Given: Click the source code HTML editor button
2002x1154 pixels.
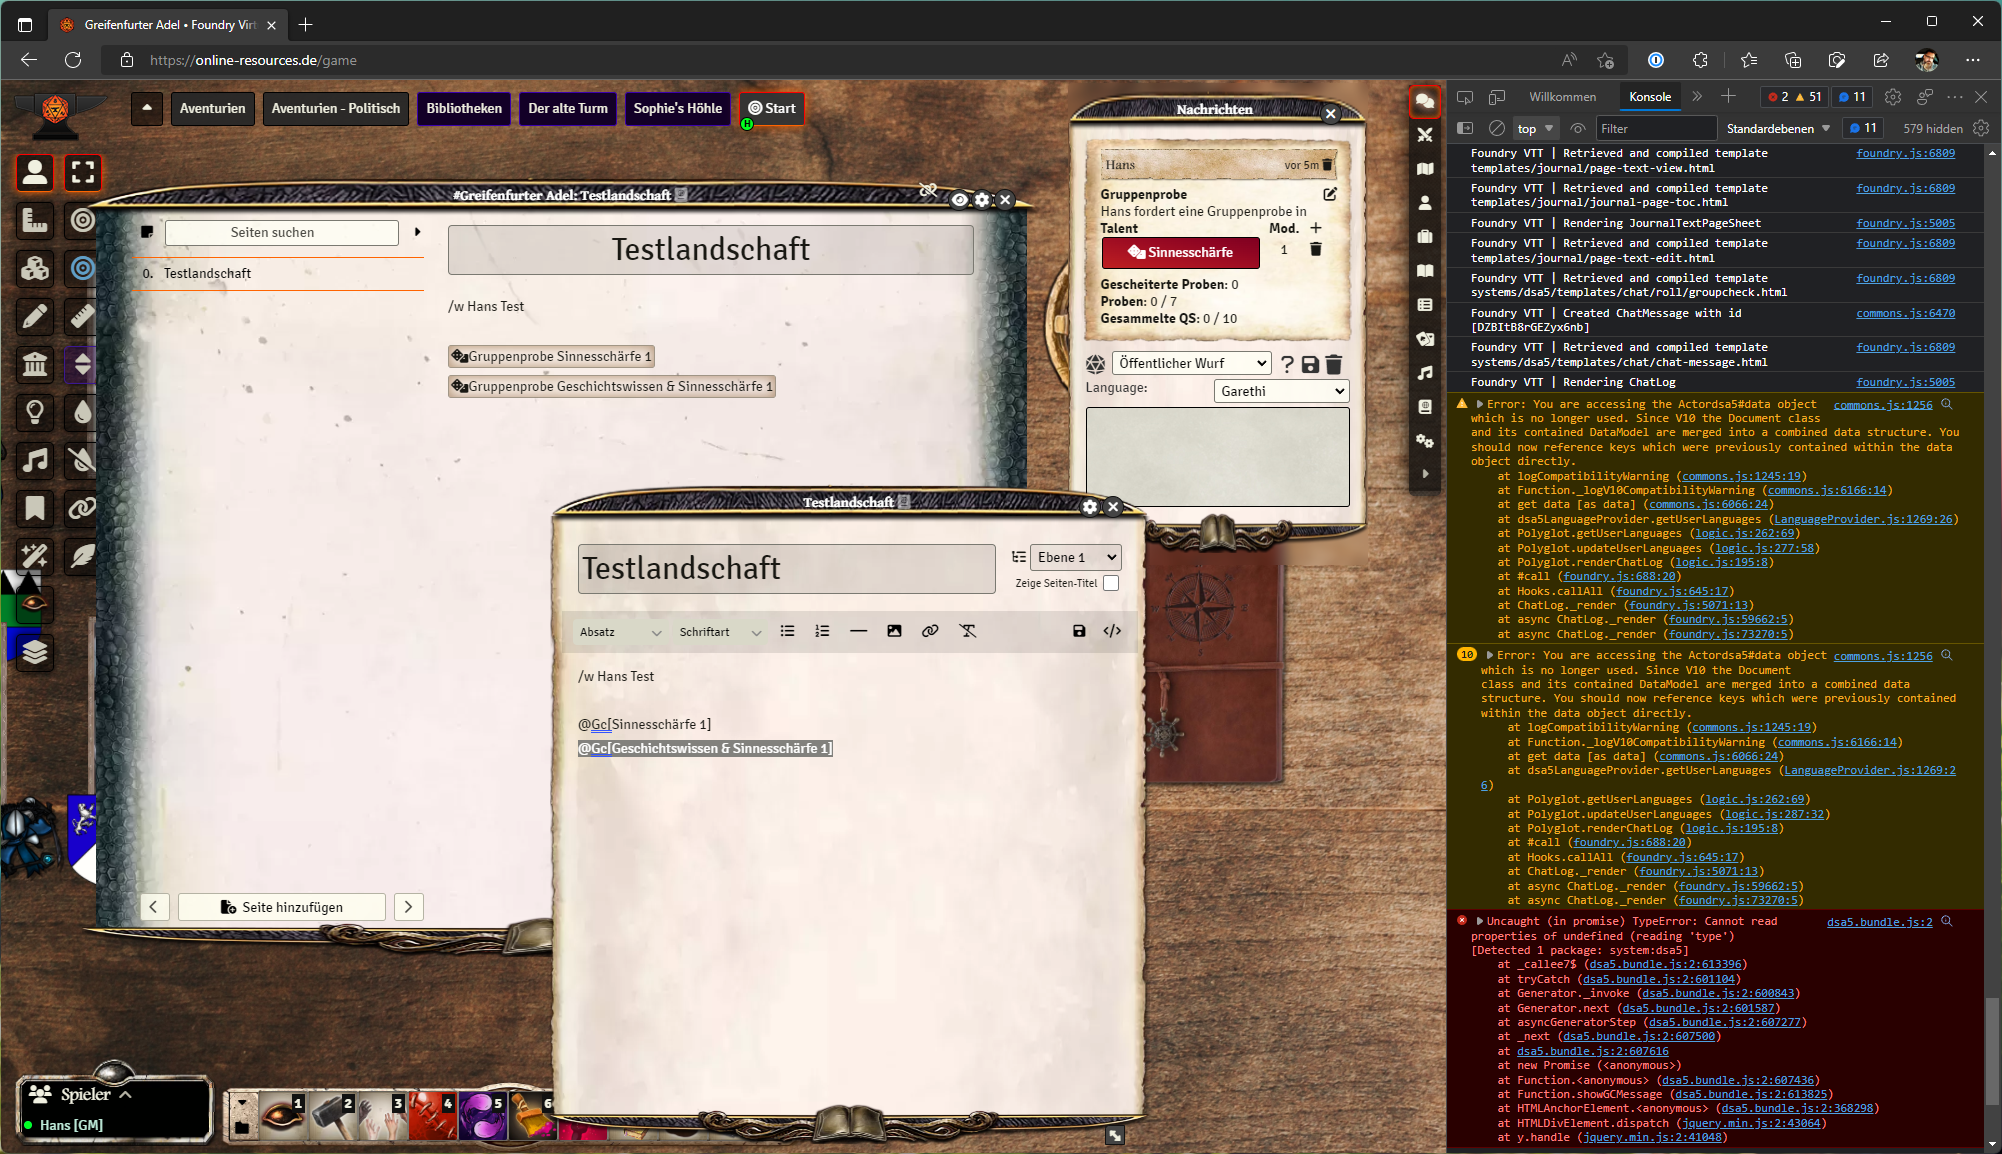Looking at the screenshot, I should coord(1112,631).
